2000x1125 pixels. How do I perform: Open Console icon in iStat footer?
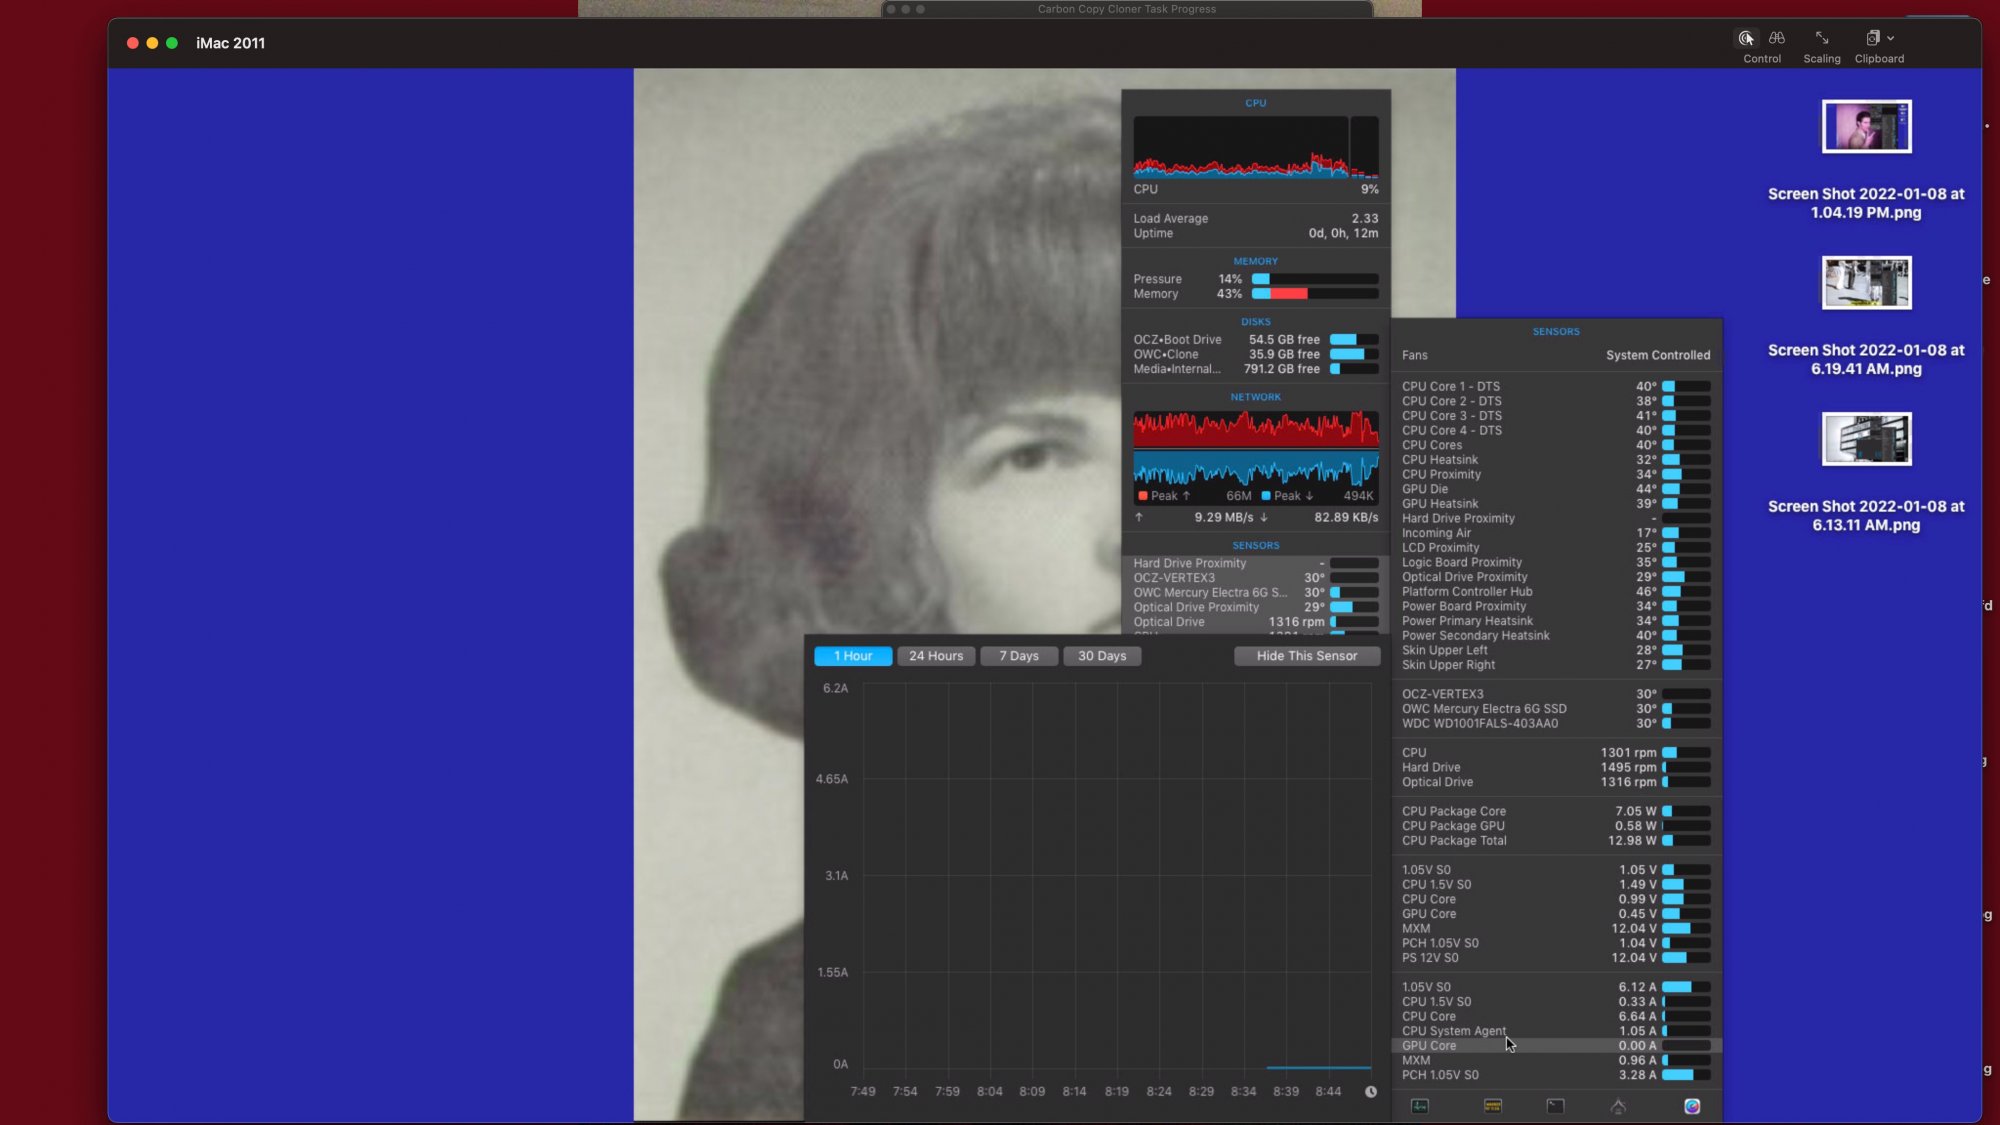pos(1493,1106)
